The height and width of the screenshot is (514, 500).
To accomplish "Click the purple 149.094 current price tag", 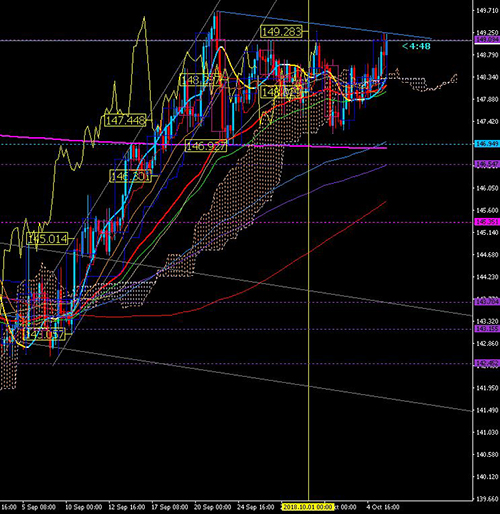I will coord(487,40).
